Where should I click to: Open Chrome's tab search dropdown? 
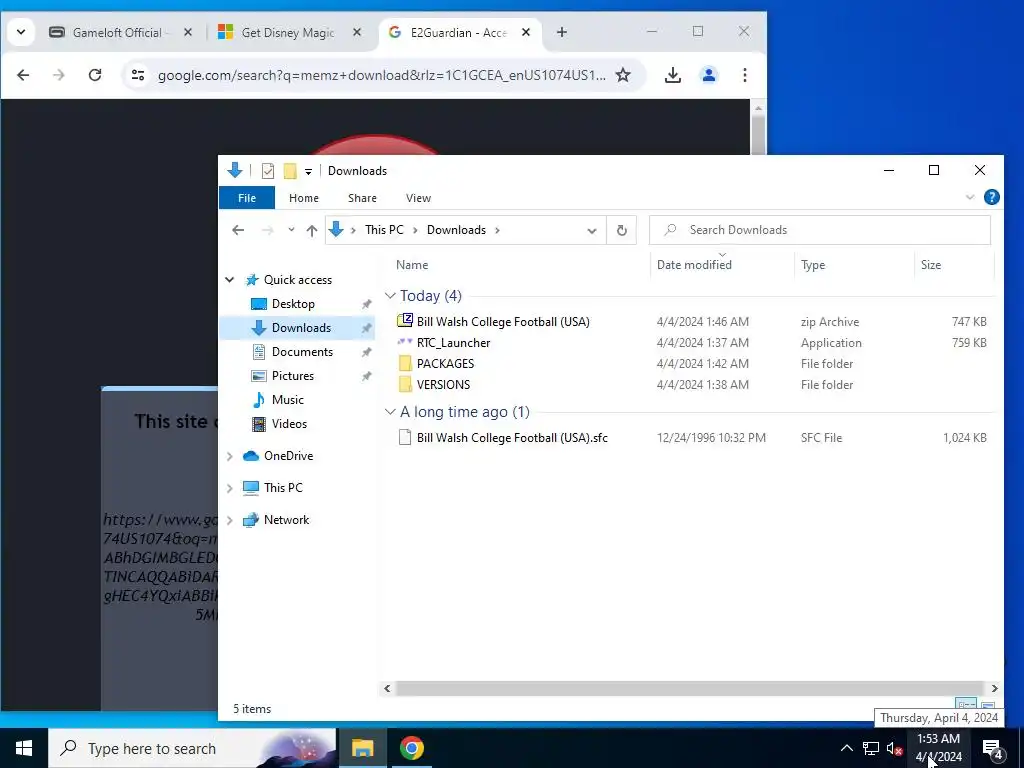(21, 32)
